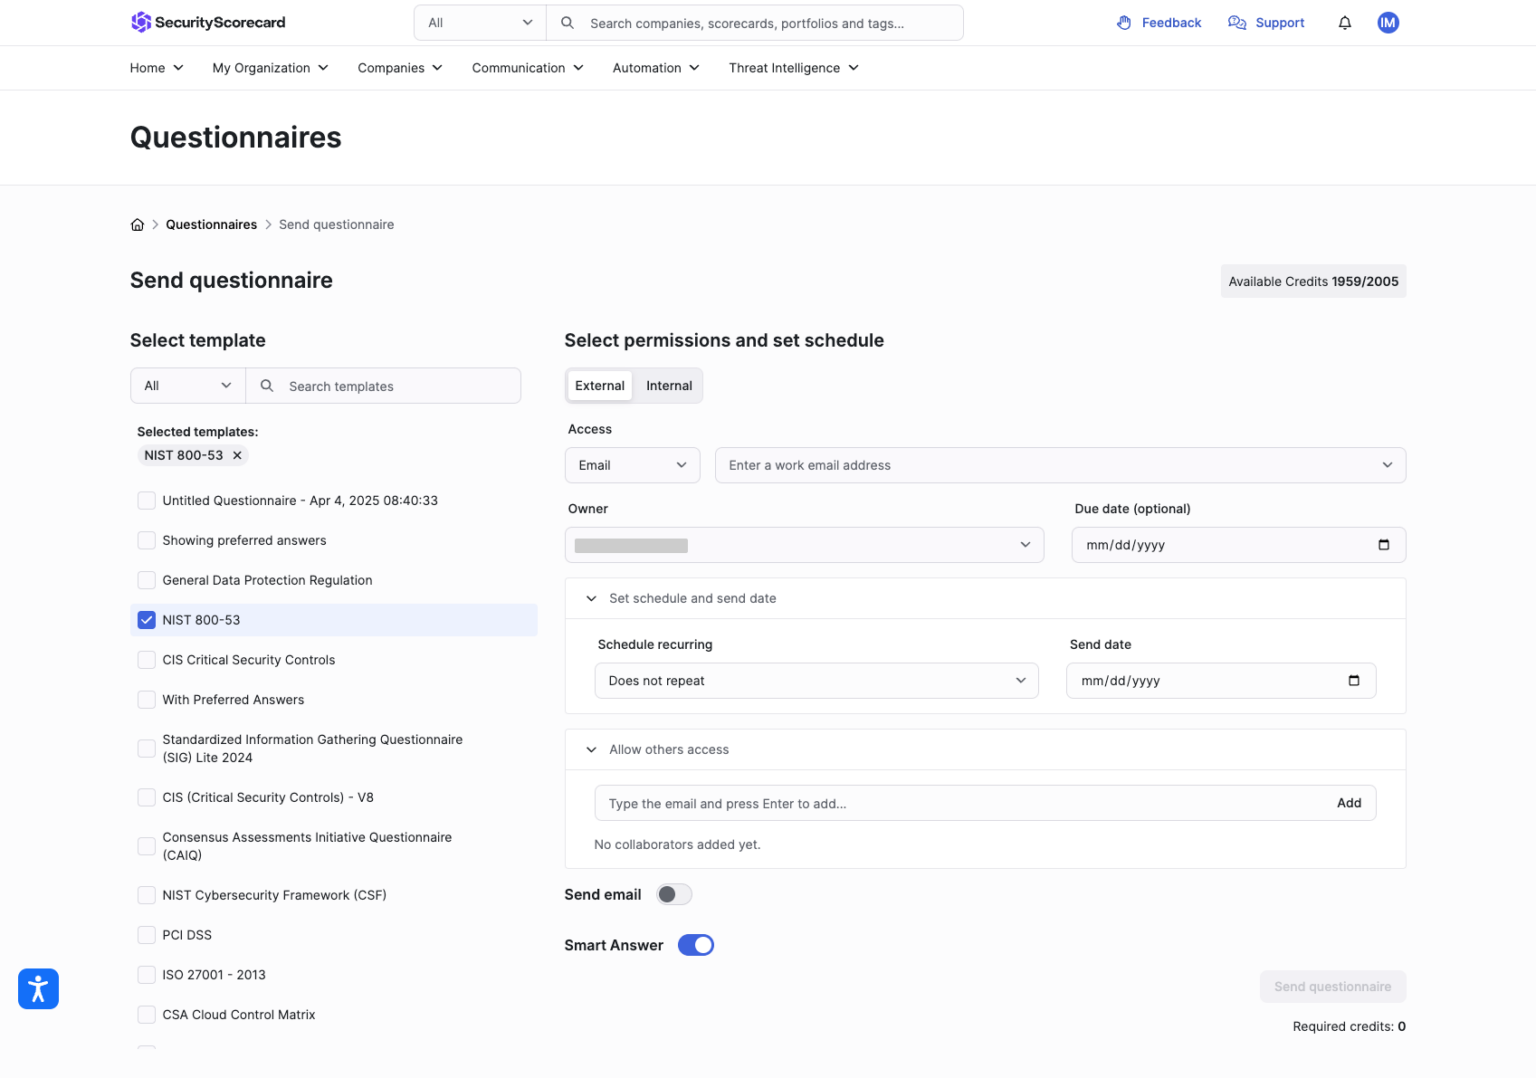The width and height of the screenshot is (1536, 1078).
Task: Enable the Send email toggle
Action: 674,894
